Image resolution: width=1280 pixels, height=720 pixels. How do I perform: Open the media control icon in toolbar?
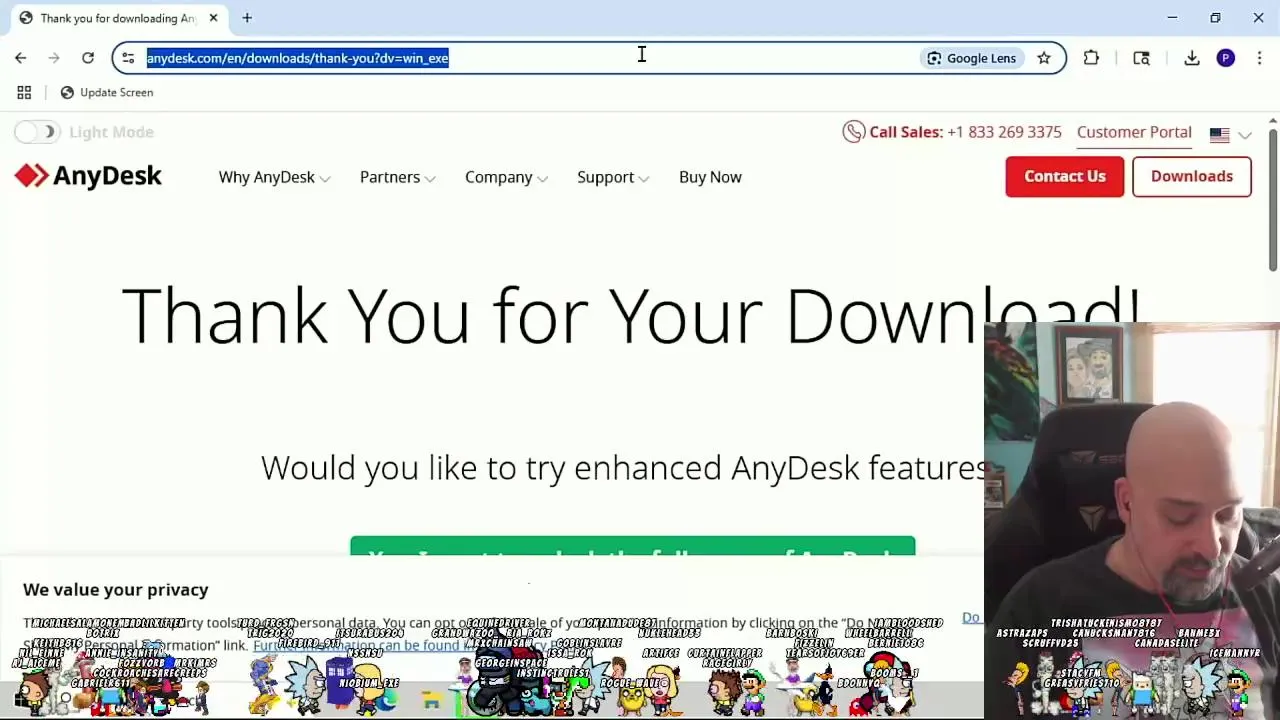coord(1141,58)
